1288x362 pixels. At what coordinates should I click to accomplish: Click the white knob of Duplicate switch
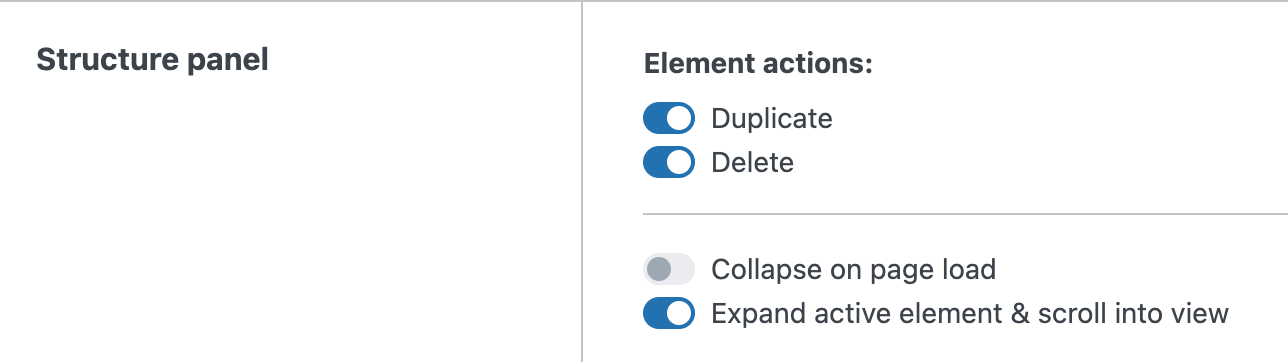point(679,118)
